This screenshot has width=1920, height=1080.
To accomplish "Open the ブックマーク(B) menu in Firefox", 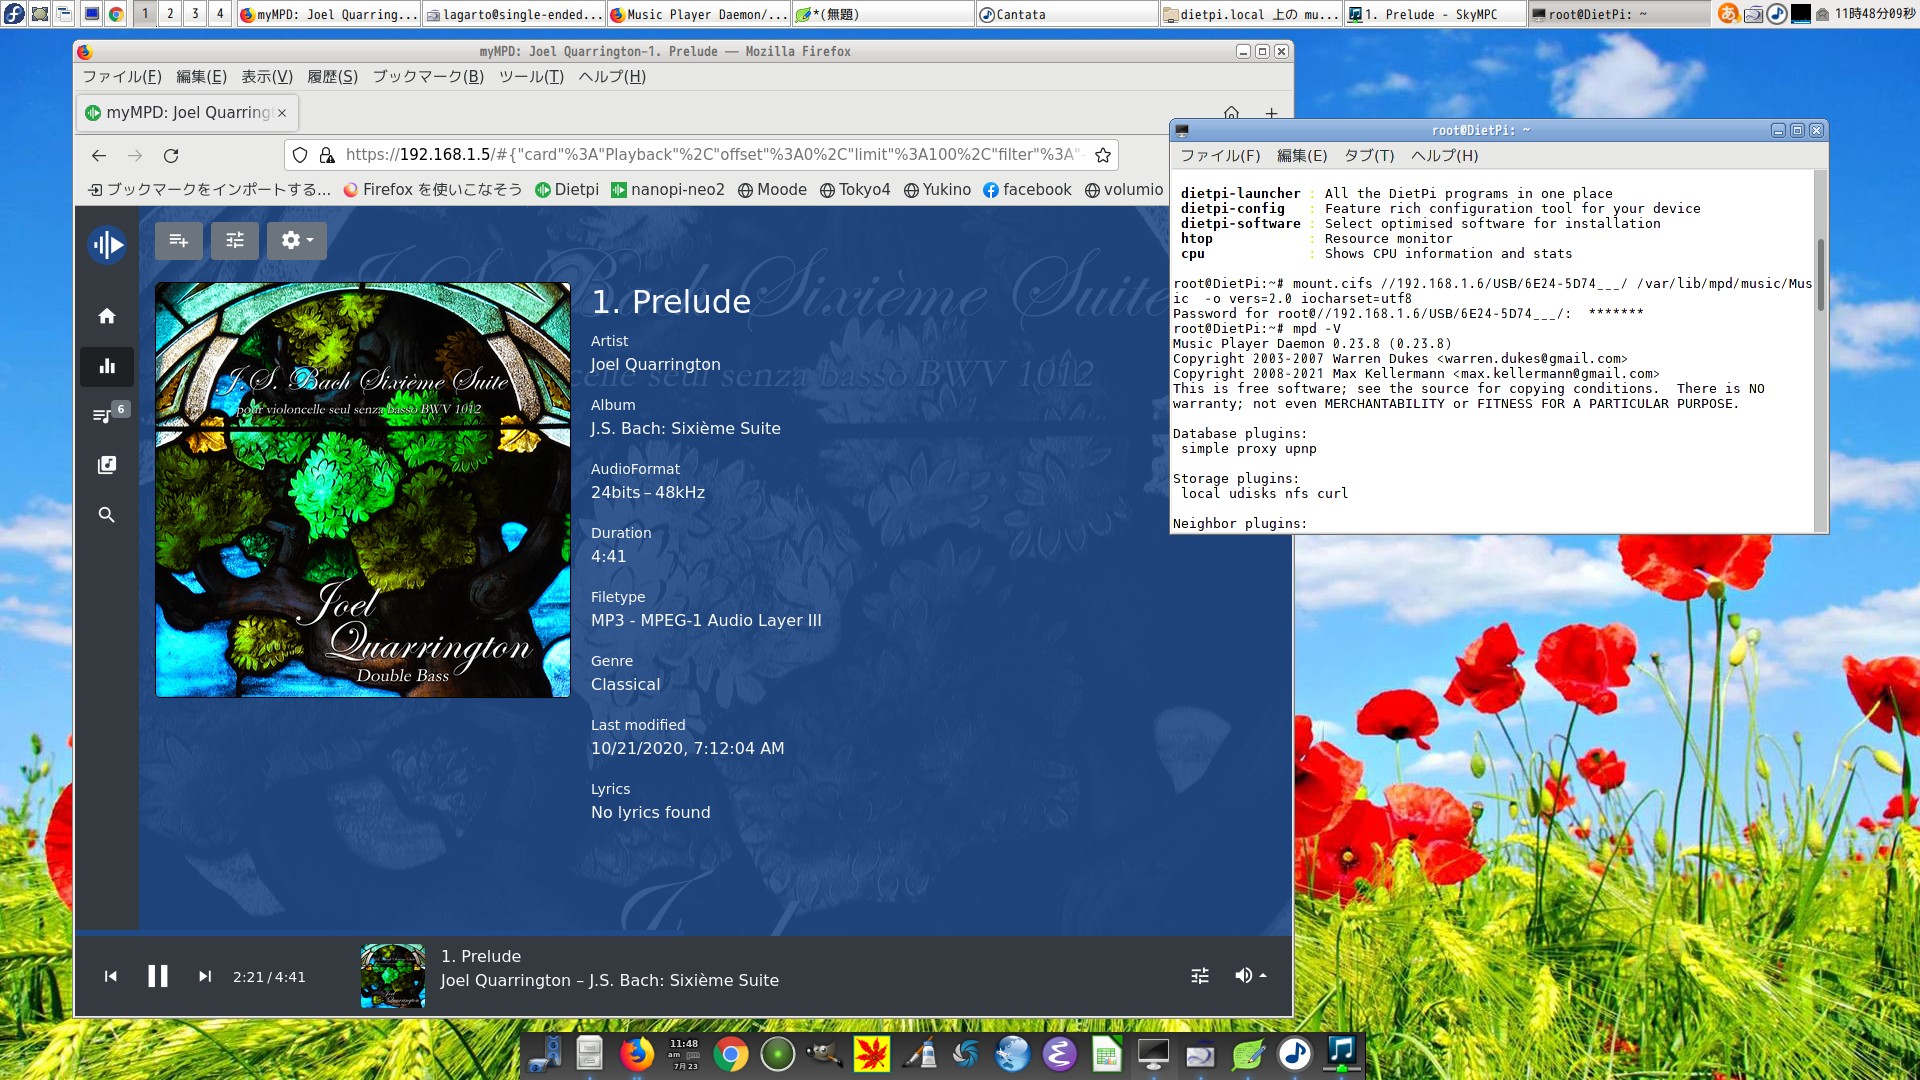I will (428, 77).
